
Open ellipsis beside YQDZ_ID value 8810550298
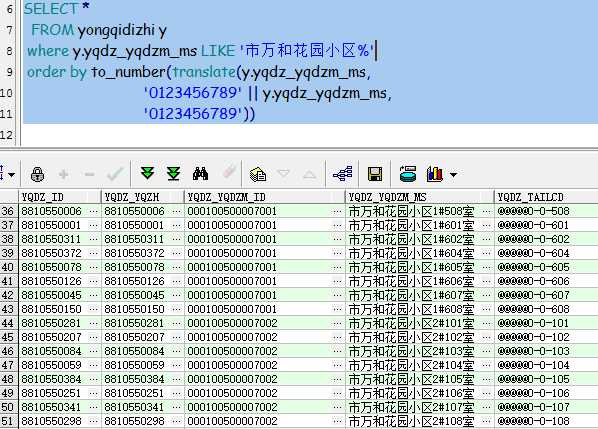[x=93, y=421]
